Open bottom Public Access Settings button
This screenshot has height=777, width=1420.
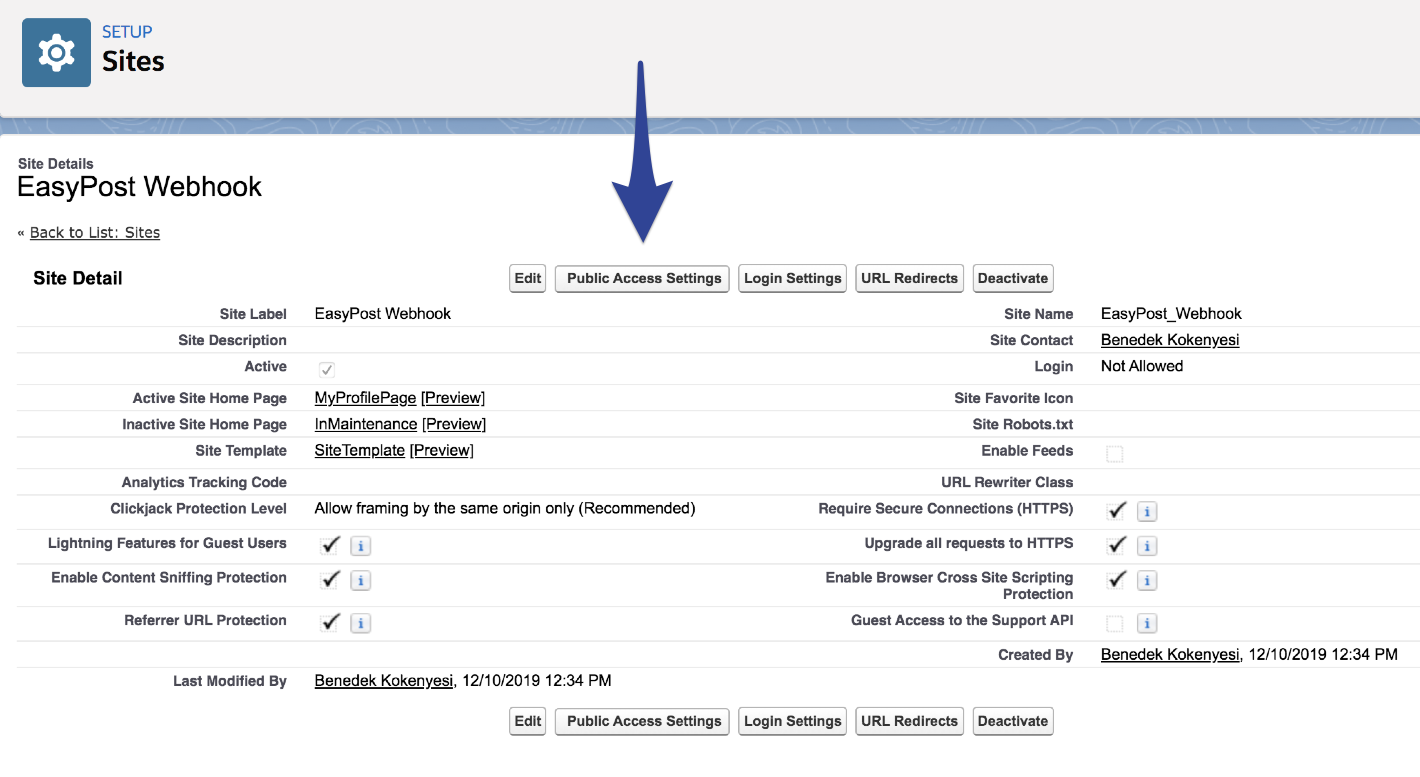[644, 721]
